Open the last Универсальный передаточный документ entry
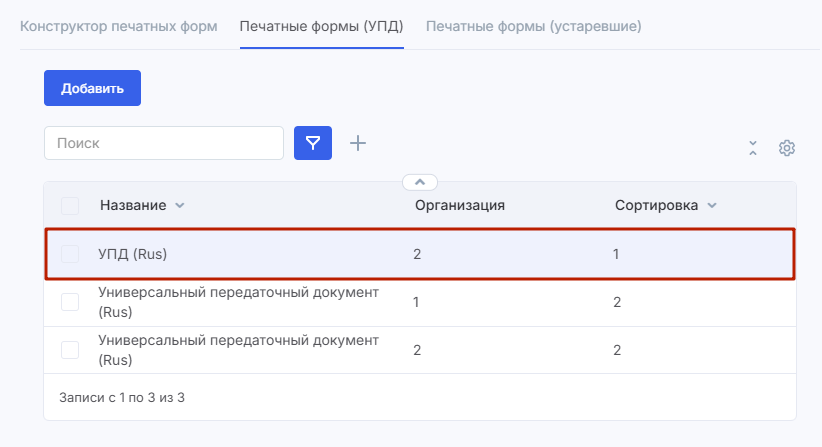The width and height of the screenshot is (822, 447). 238,350
